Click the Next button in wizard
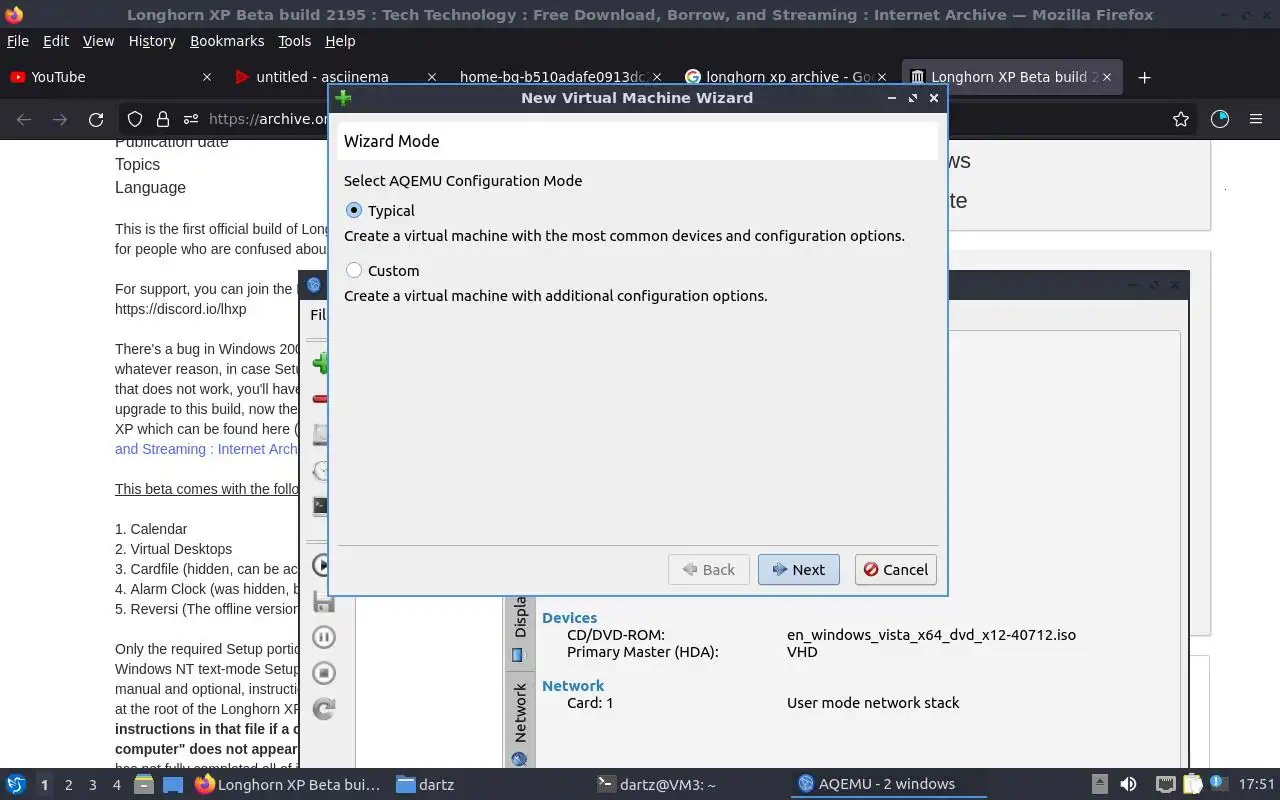1280x800 pixels. point(798,570)
